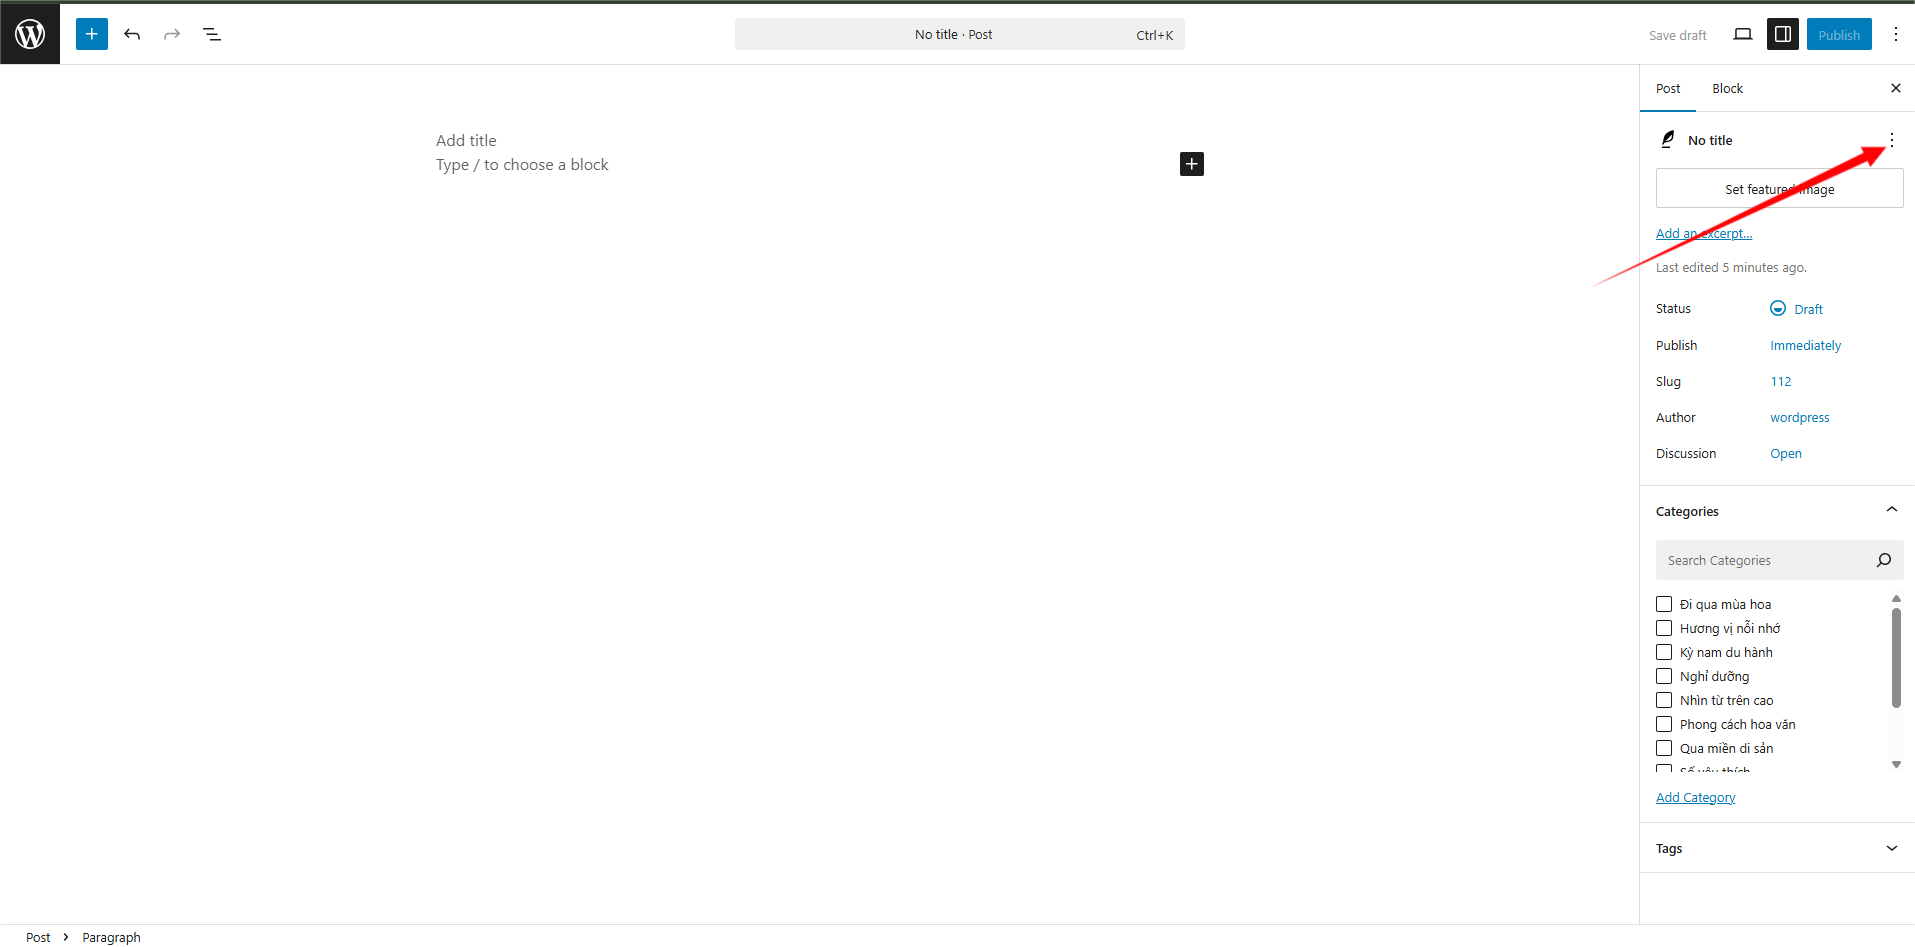Screen dimensions: 1915x947
Task: Click the Undo arrow icon
Action: pos(132,34)
